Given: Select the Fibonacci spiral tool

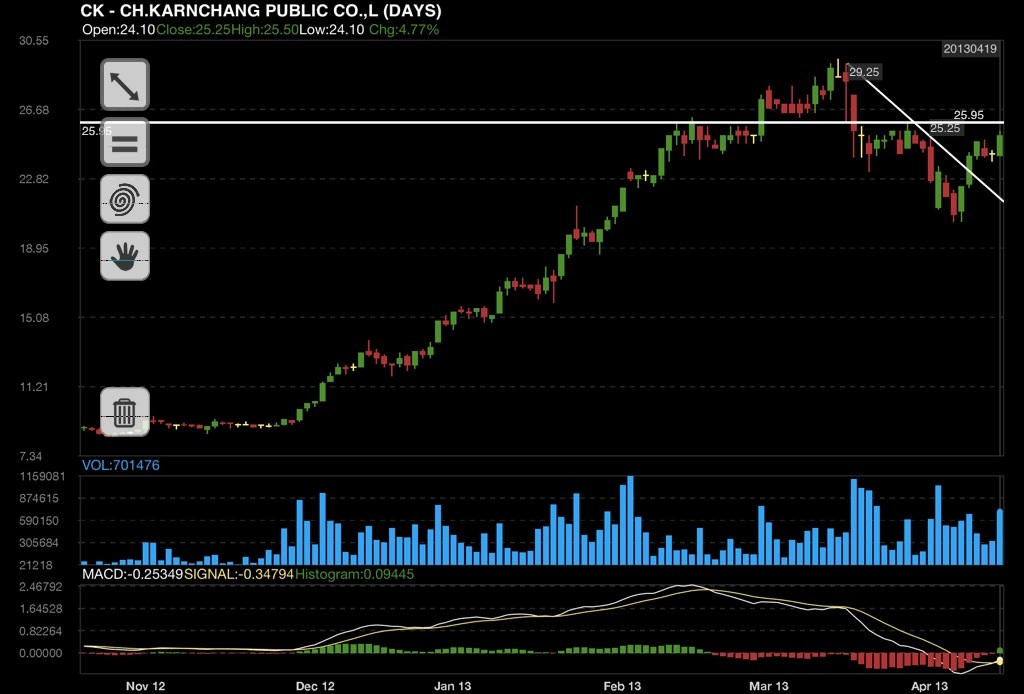Looking at the screenshot, I should [125, 199].
